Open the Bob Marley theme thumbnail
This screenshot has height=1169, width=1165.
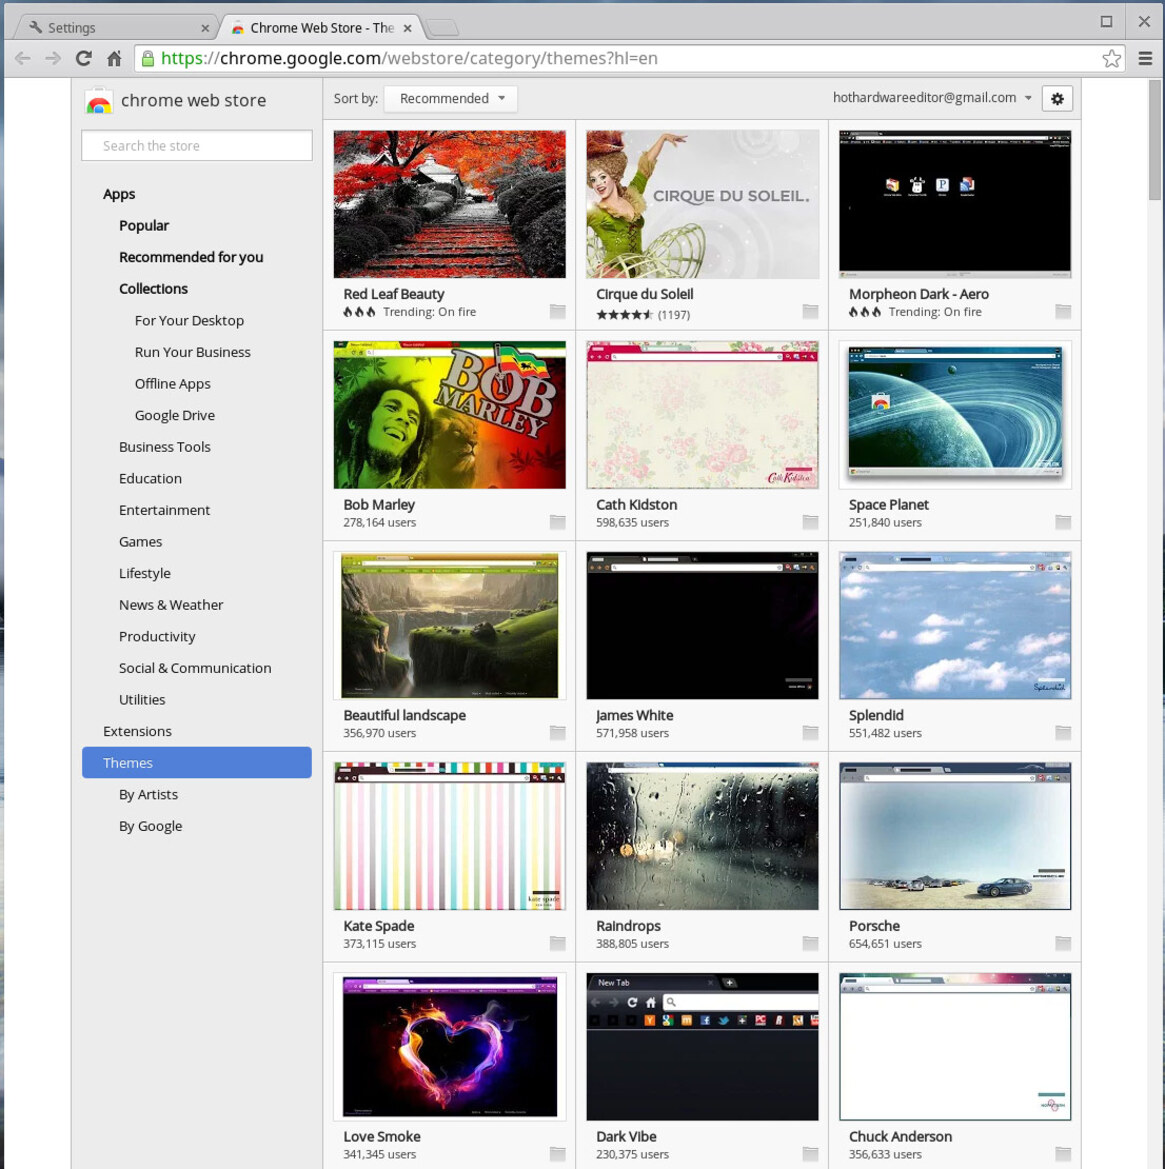[449, 415]
